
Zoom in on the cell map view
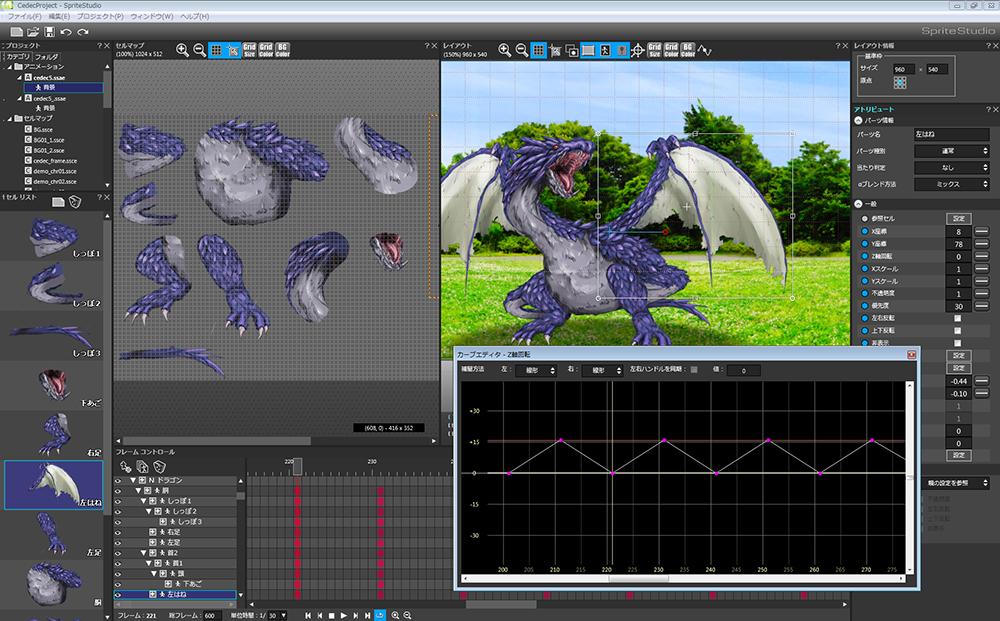tap(182, 50)
